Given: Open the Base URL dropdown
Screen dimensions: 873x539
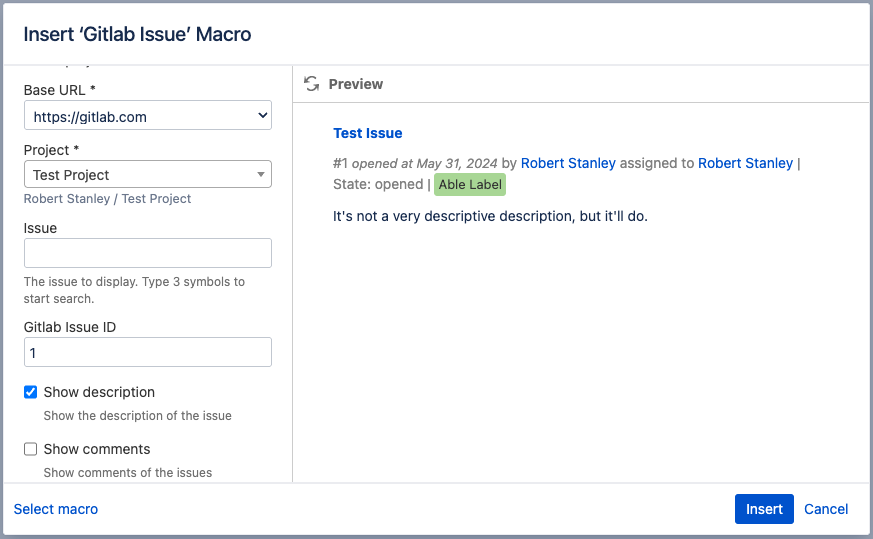Looking at the screenshot, I should click(148, 116).
